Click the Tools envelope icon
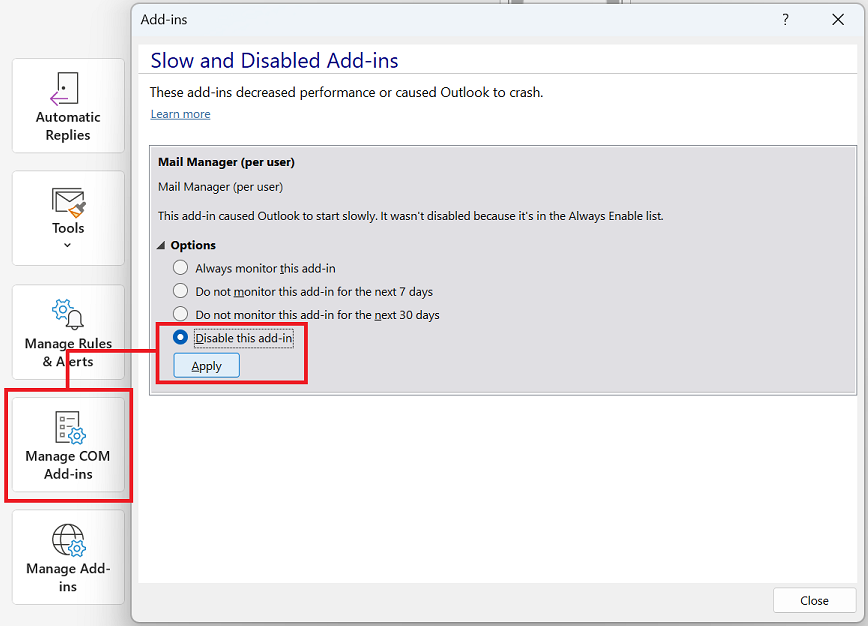Viewport: 868px width, 626px height. pyautogui.click(x=68, y=203)
